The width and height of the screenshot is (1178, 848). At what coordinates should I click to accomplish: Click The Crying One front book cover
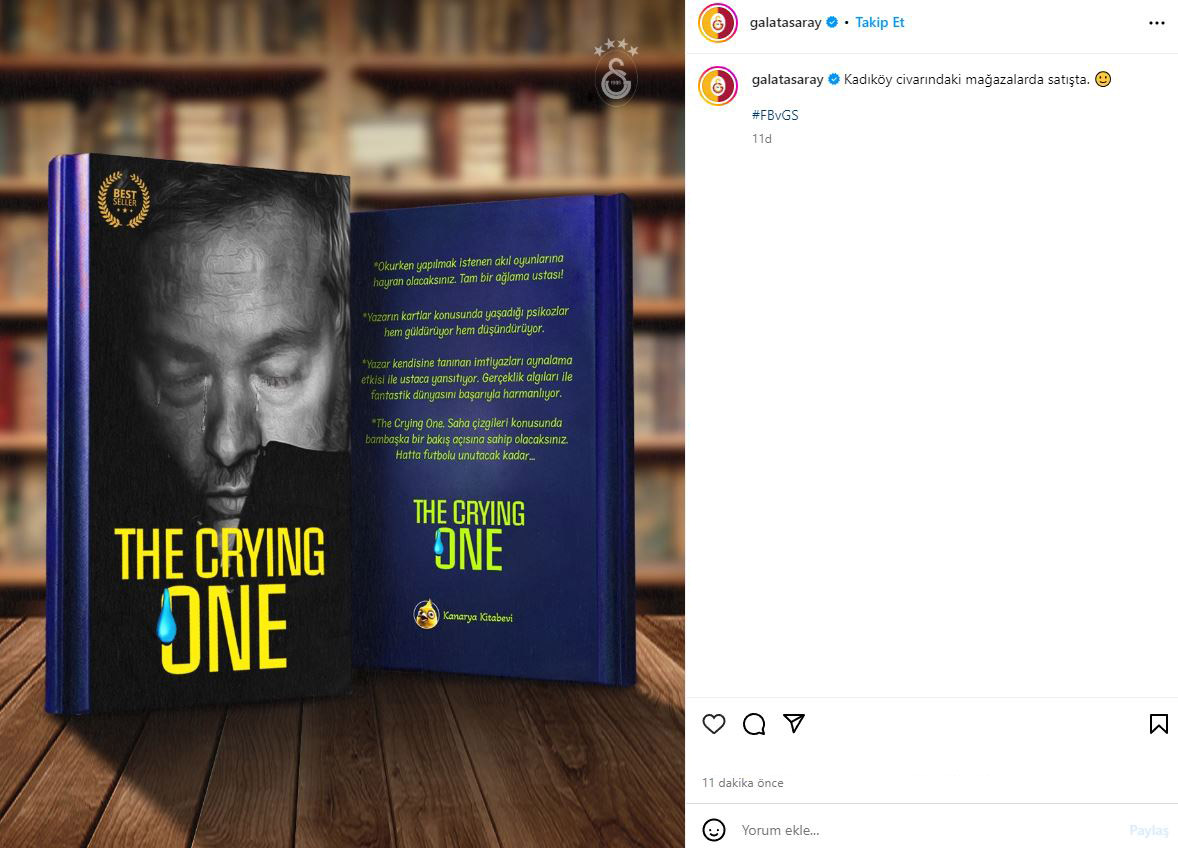(x=199, y=434)
